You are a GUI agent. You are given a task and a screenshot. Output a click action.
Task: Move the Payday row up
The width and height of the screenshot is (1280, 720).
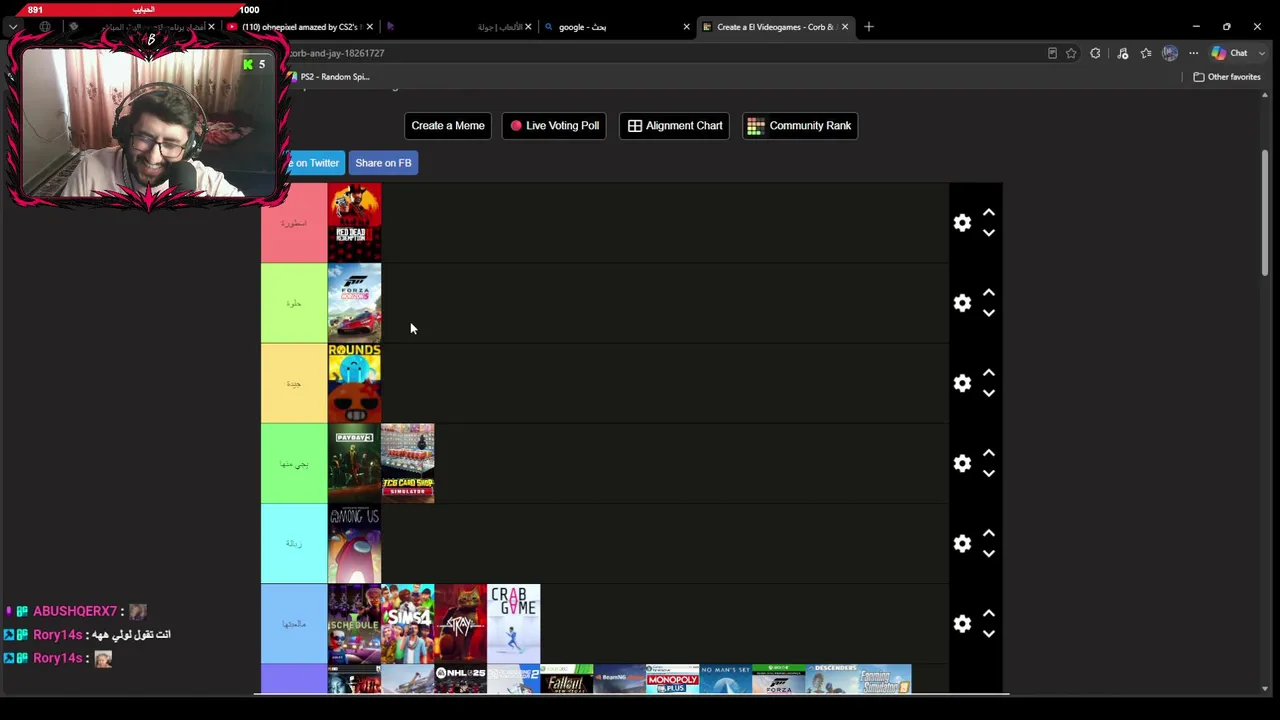coord(989,452)
